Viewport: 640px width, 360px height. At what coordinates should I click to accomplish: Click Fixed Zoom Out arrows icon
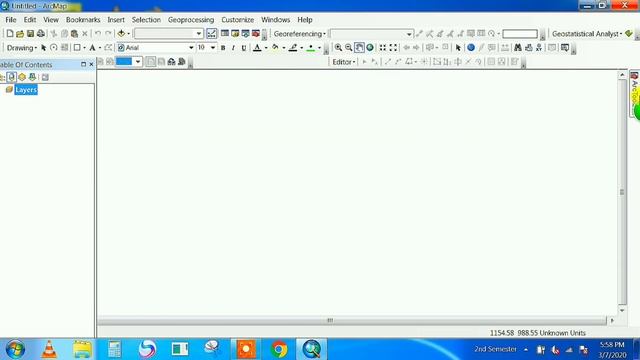(x=393, y=48)
